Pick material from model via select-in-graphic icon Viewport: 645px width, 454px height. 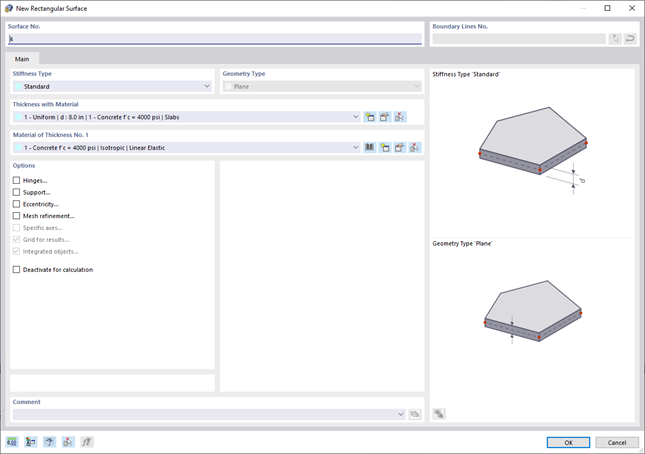click(414, 148)
